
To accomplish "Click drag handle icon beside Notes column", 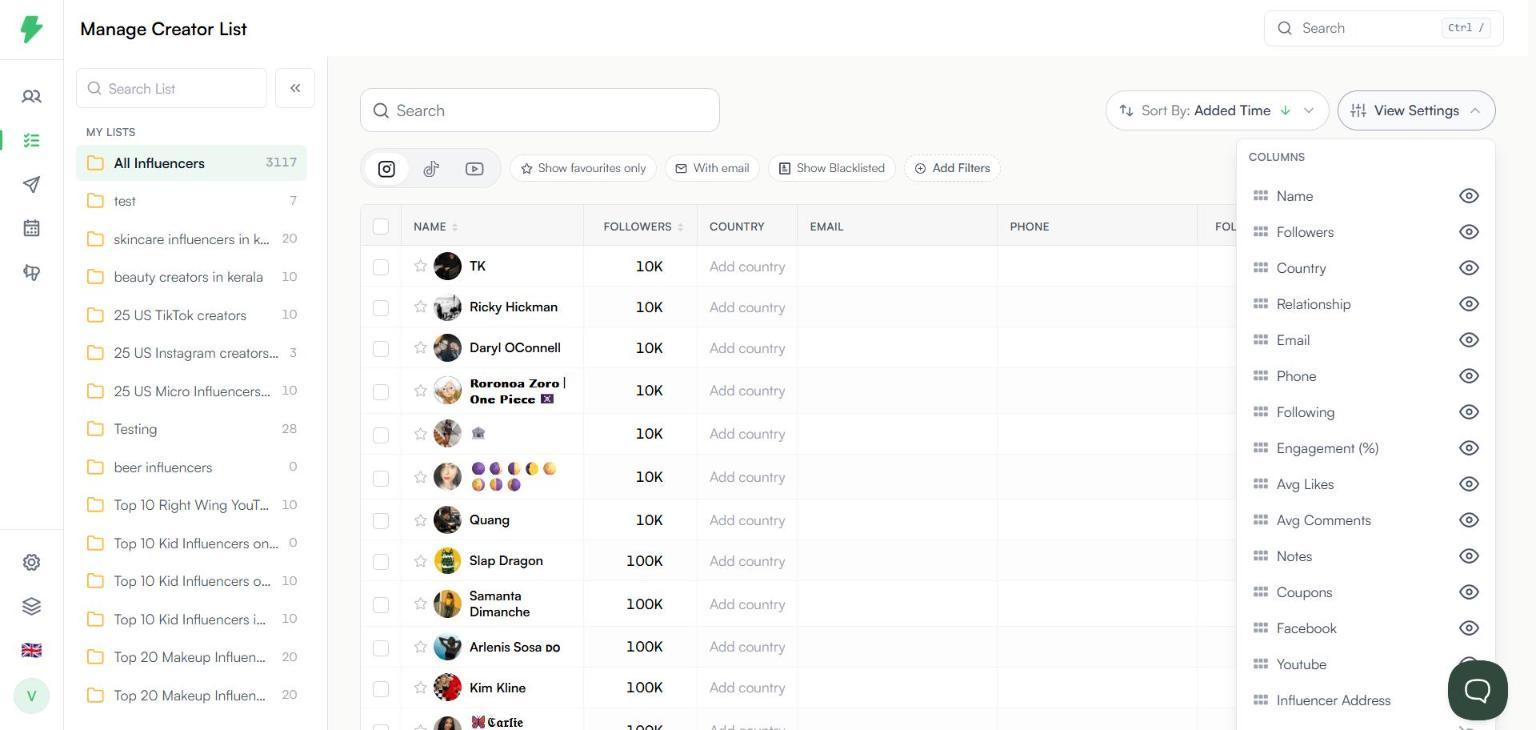I will (1260, 556).
